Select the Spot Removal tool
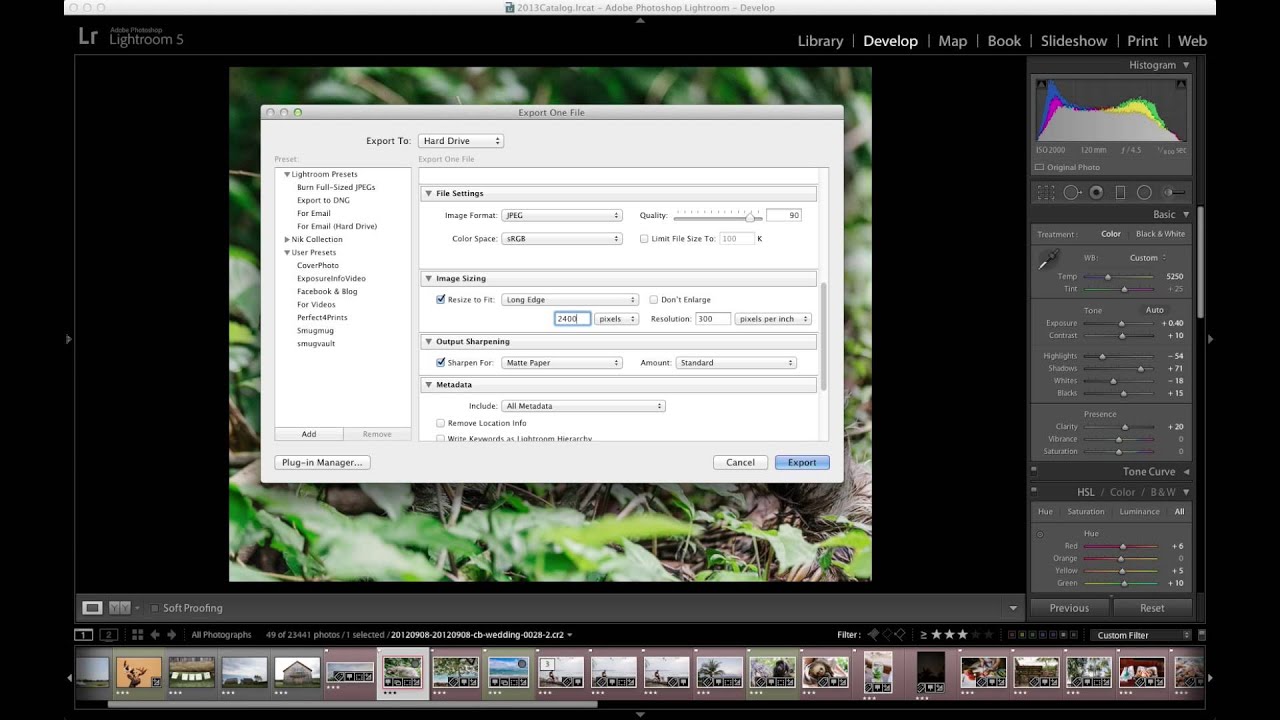 1072,192
